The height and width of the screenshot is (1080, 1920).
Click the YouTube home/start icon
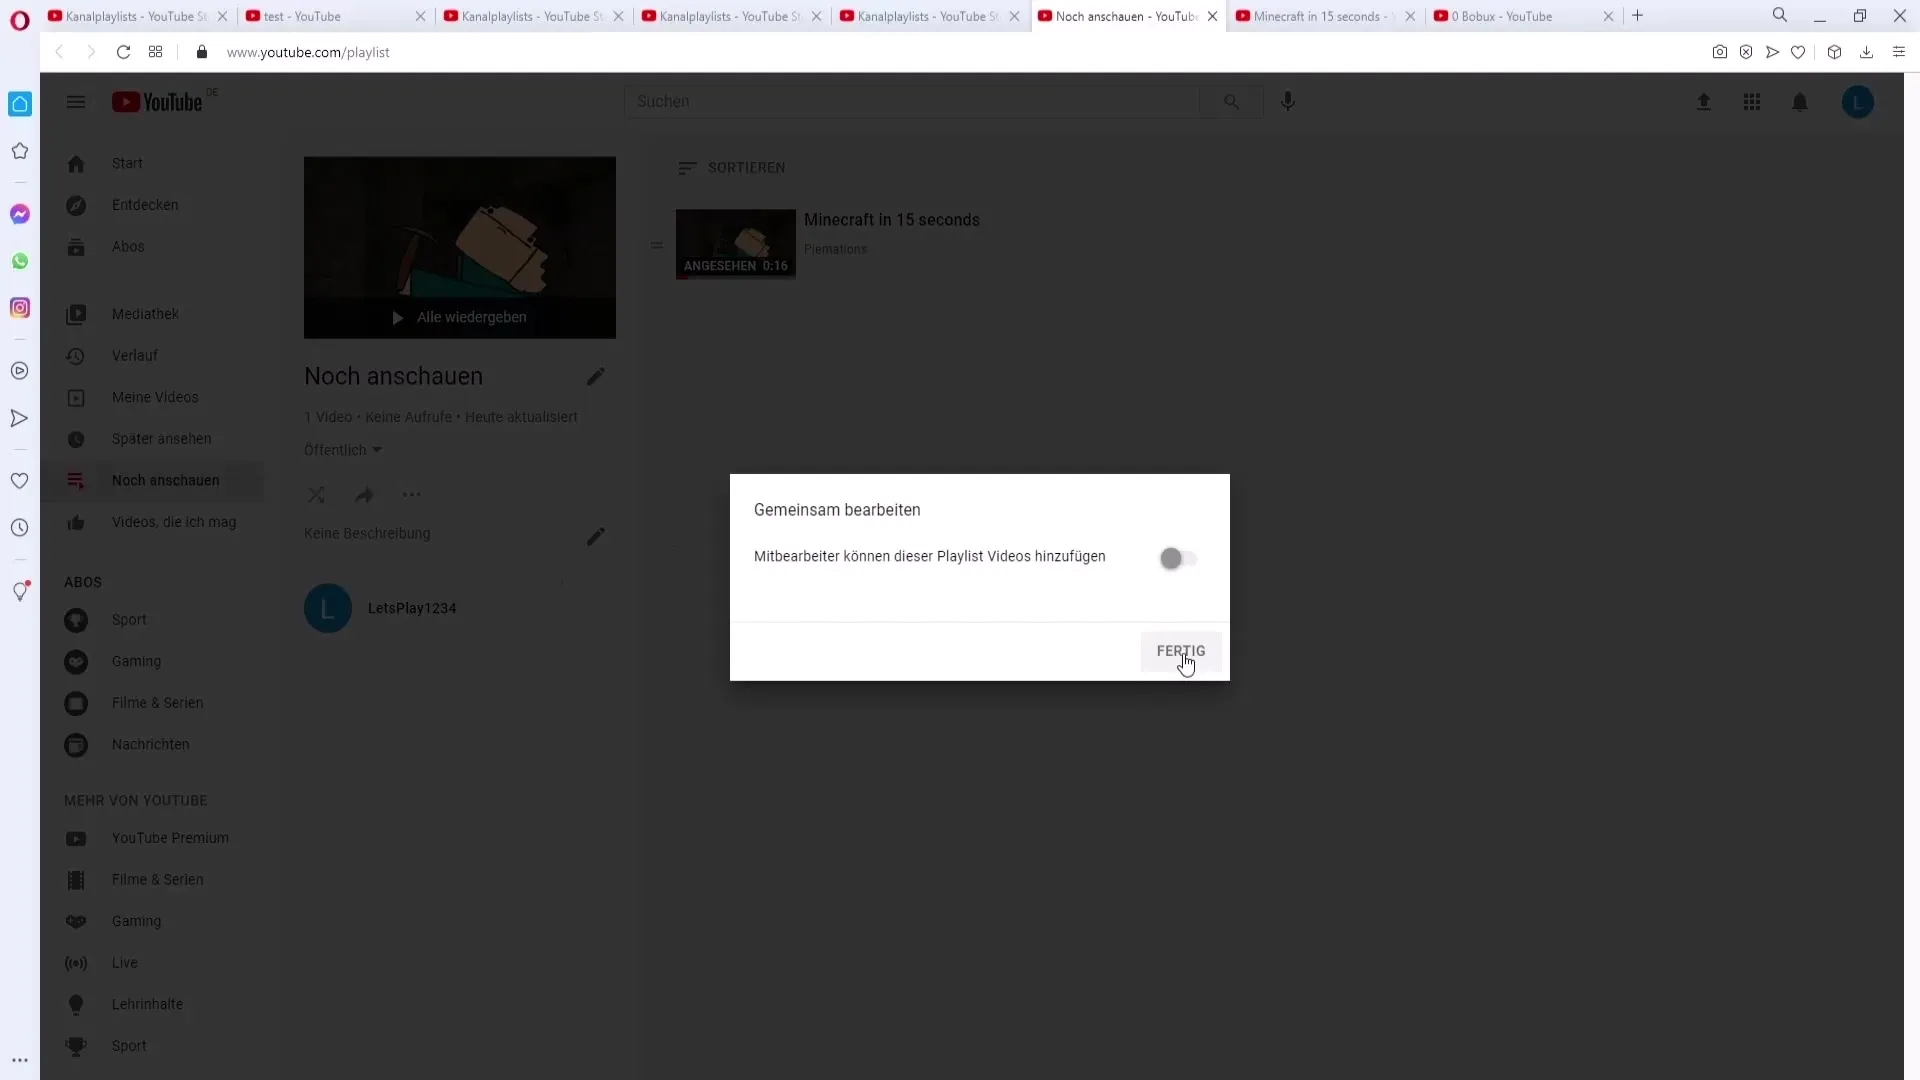pyautogui.click(x=75, y=162)
